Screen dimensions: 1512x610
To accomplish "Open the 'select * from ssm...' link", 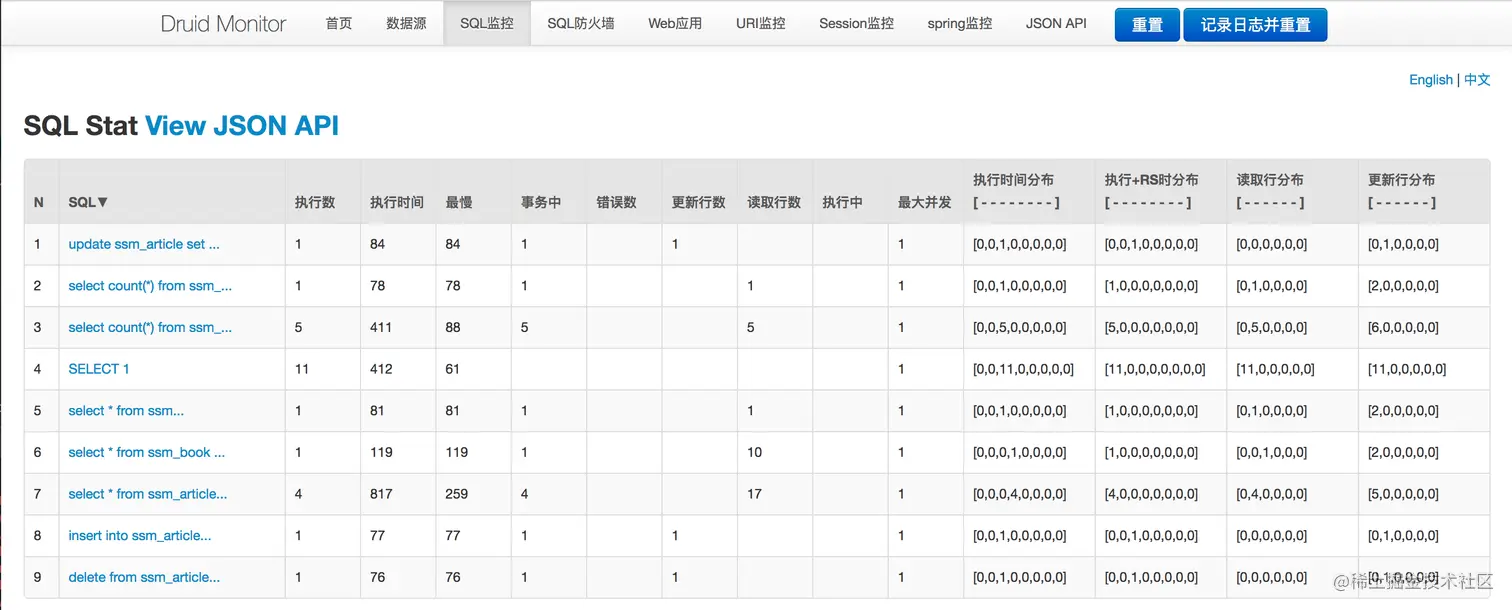I will pos(126,411).
